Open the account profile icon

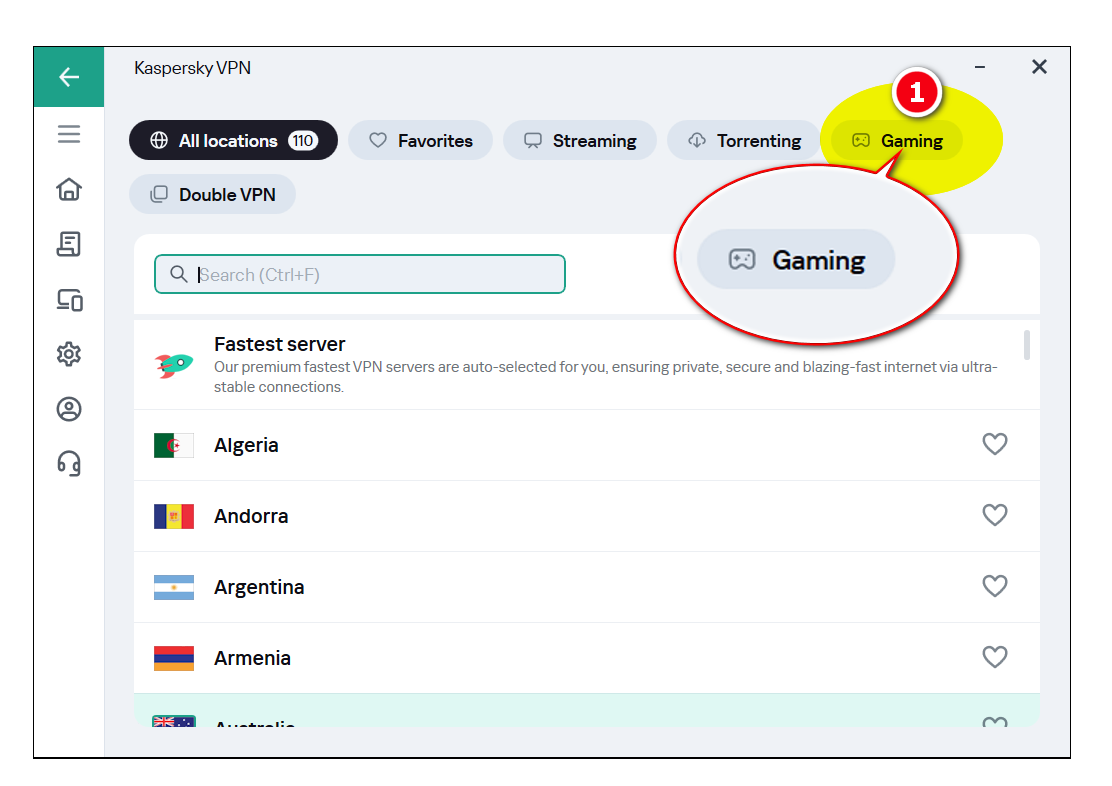[x=69, y=409]
